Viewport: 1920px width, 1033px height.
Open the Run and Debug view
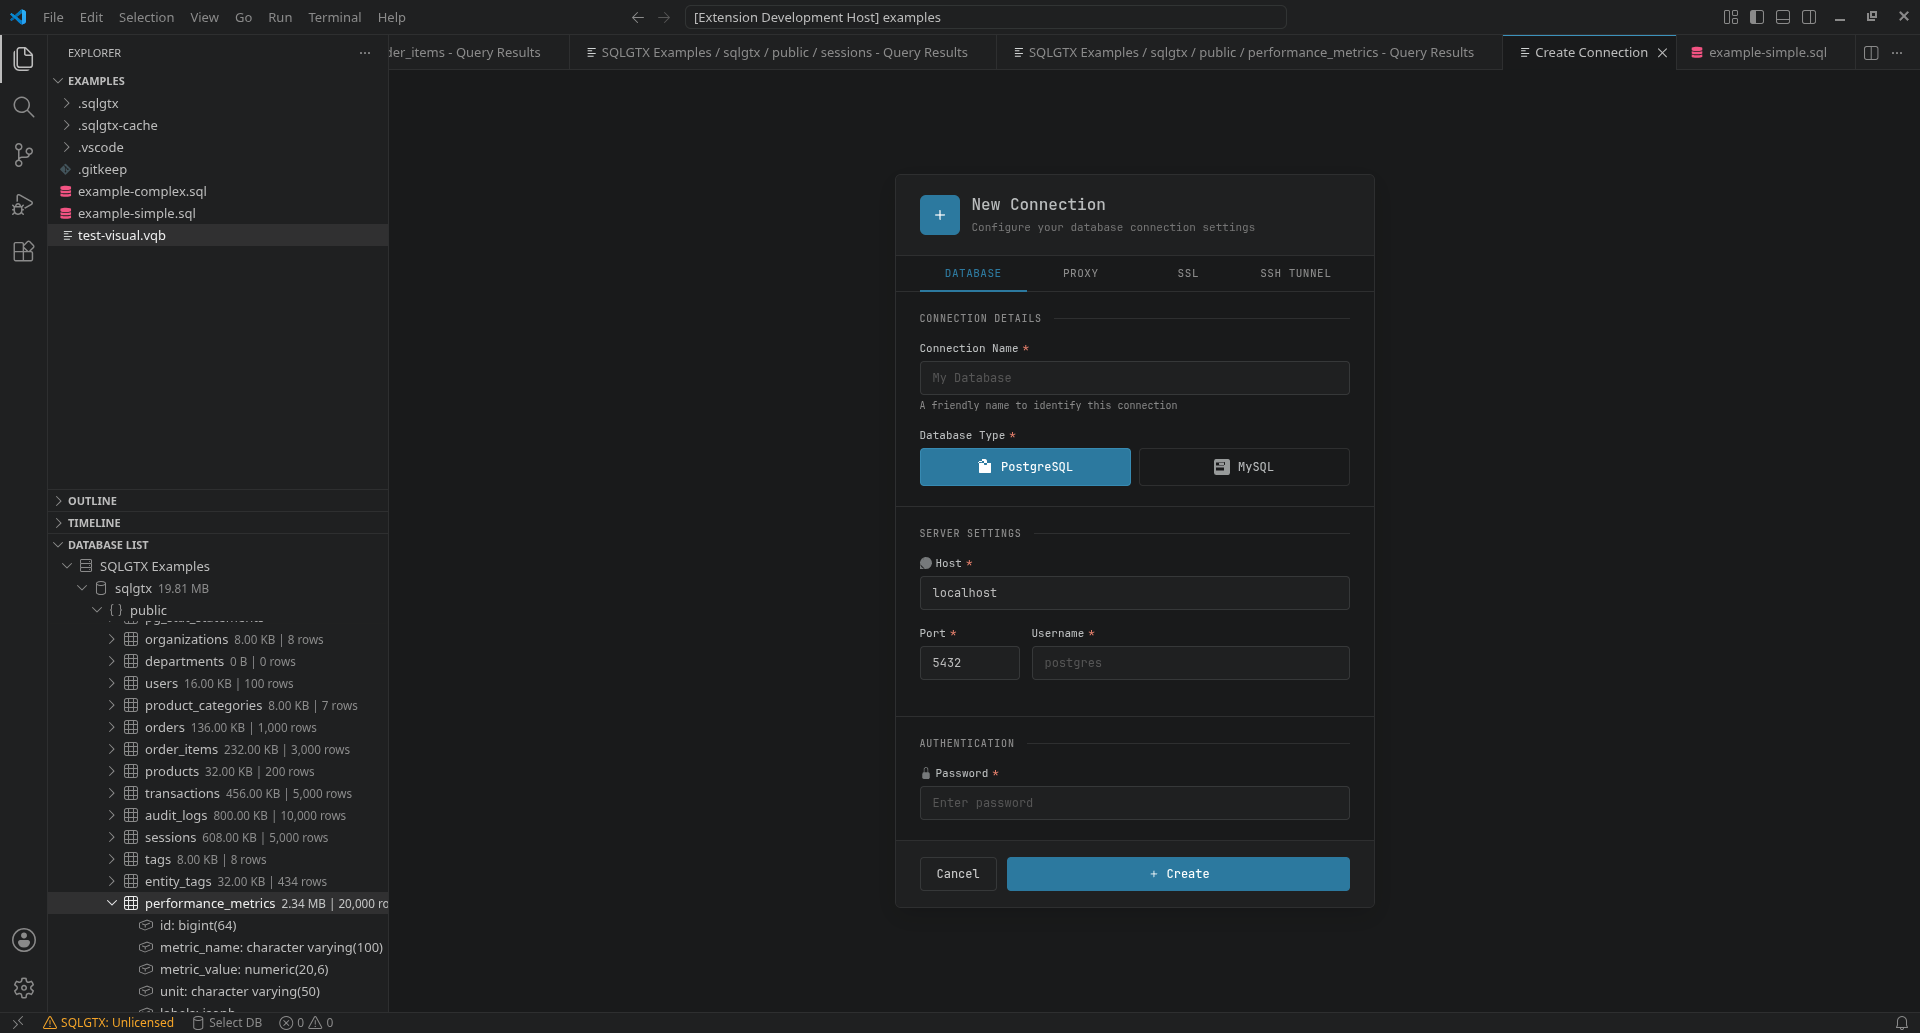tap(24, 204)
